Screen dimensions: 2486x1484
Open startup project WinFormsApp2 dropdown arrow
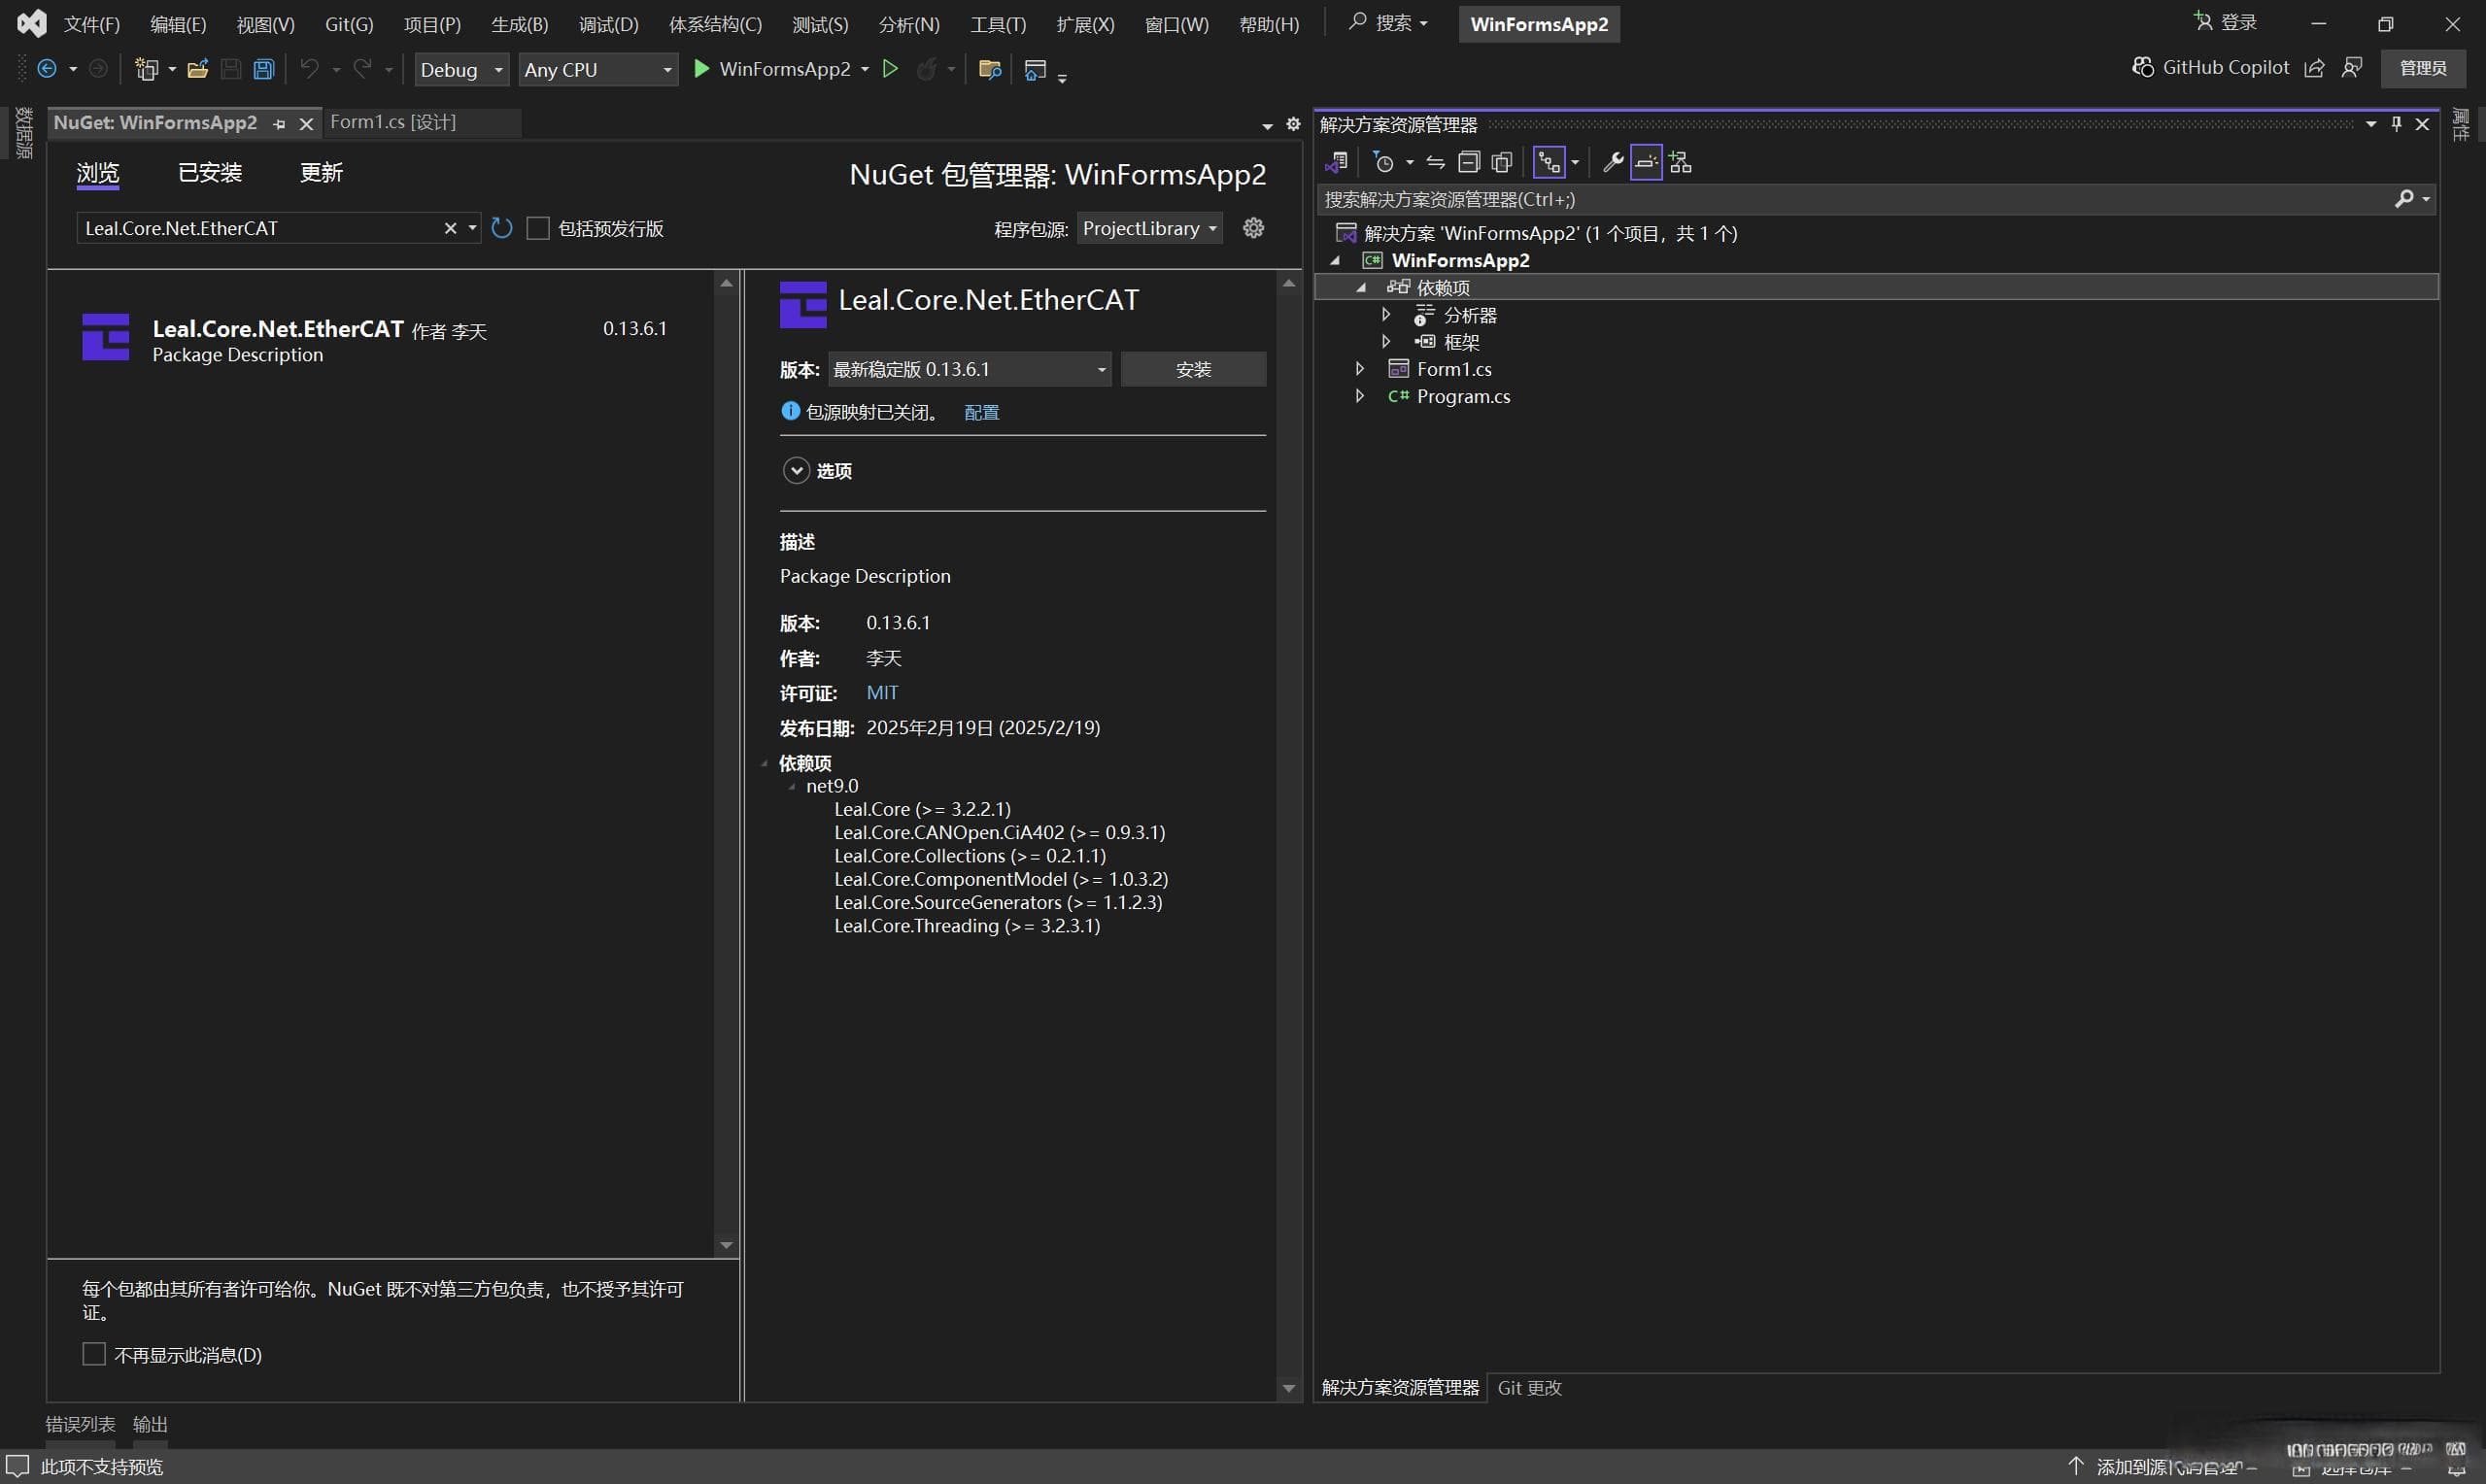[x=865, y=69]
